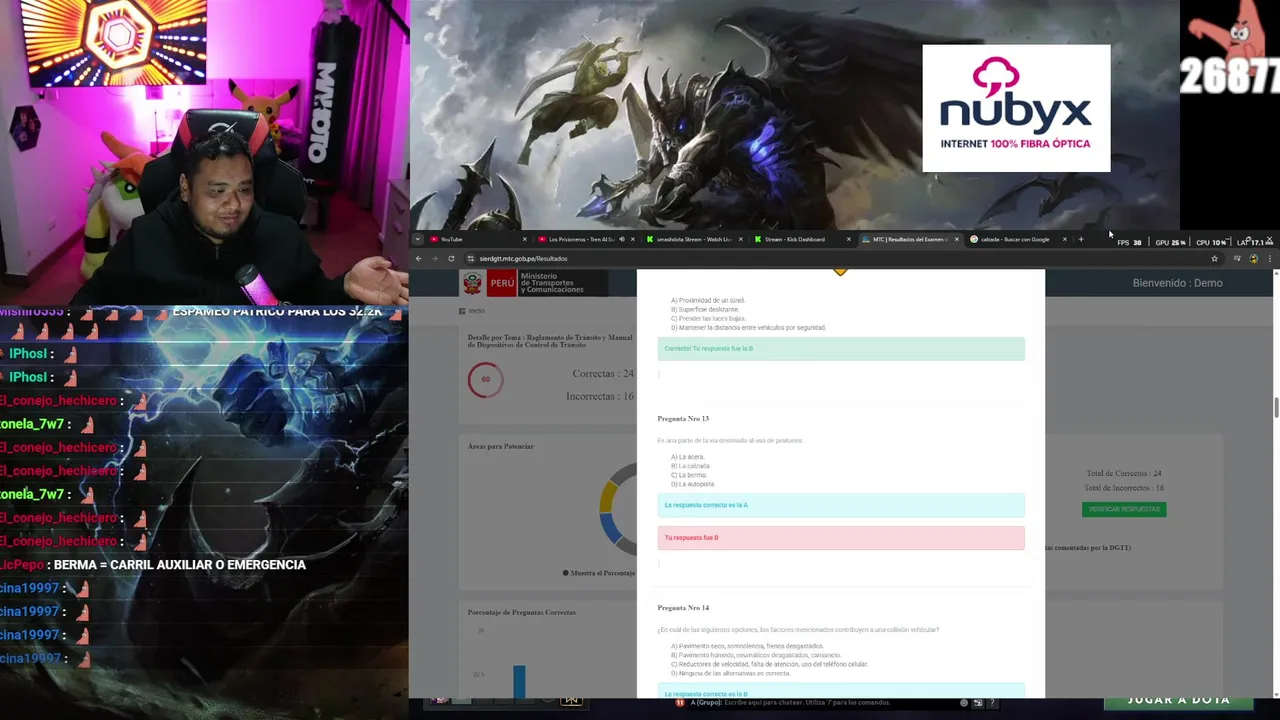Switch to the smashdota Stream tab

pyautogui.click(x=693, y=239)
